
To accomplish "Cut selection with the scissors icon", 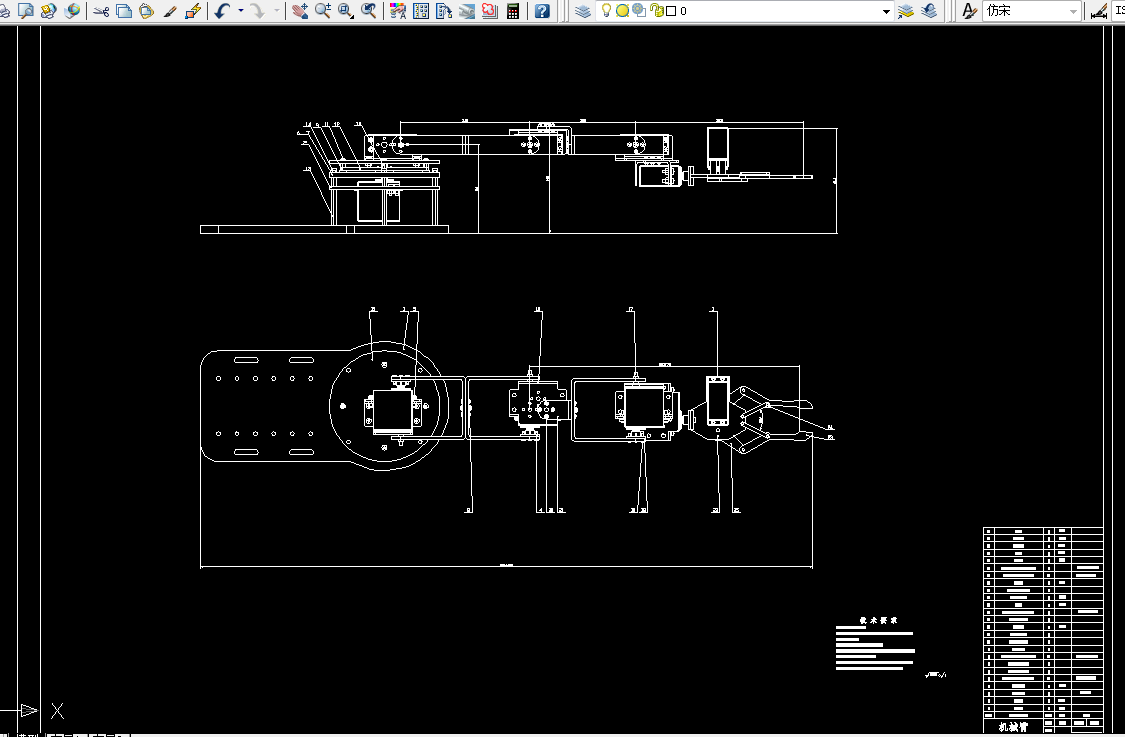I will pyautogui.click(x=101, y=11).
